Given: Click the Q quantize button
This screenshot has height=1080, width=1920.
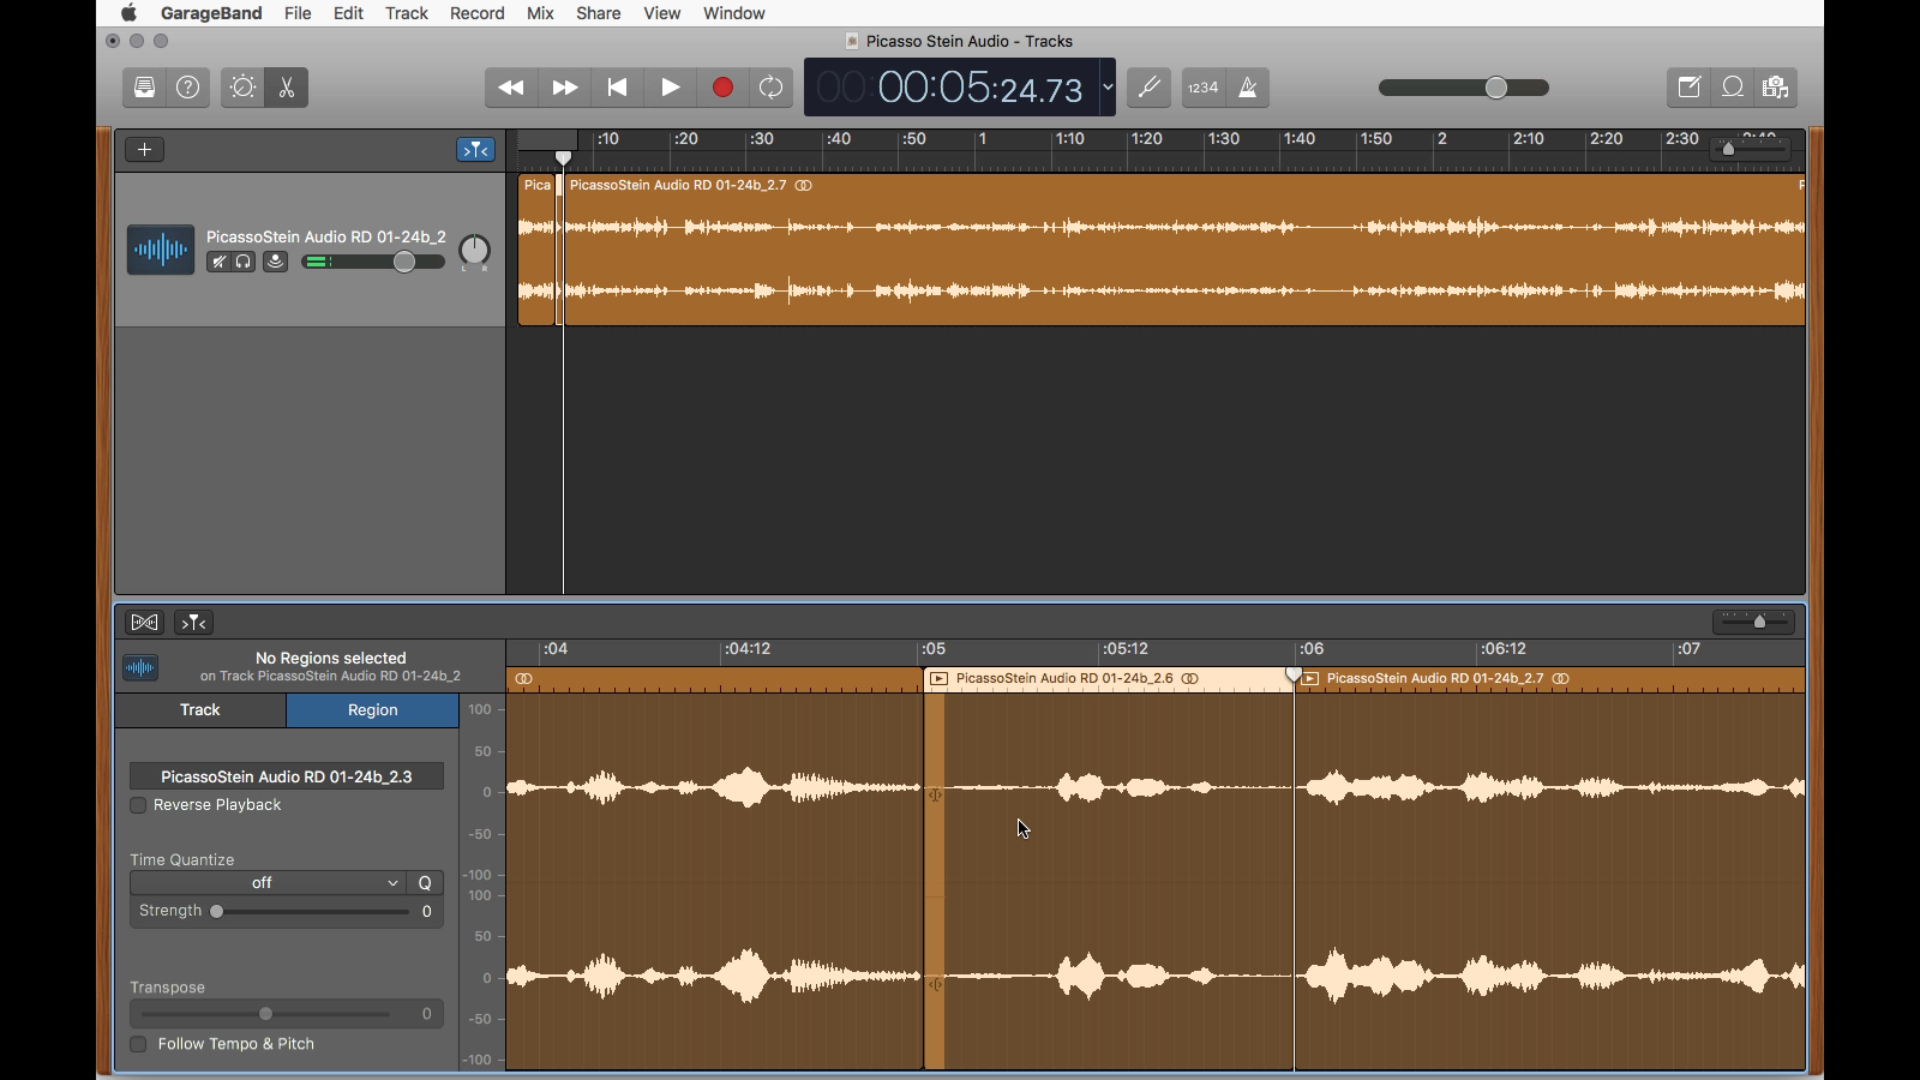Looking at the screenshot, I should click(425, 883).
